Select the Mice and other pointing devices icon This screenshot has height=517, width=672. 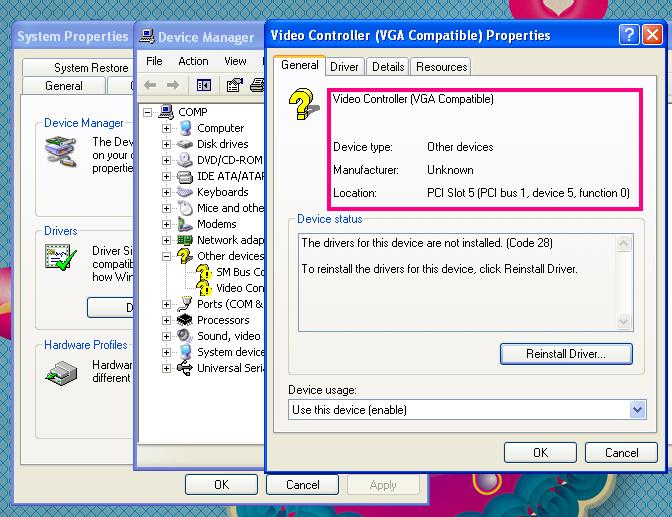185,208
